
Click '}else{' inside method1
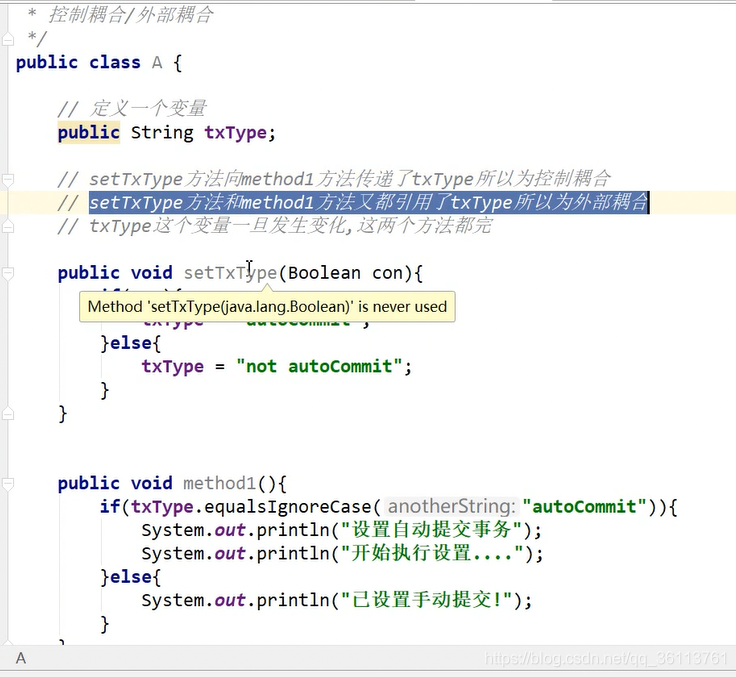click(130, 577)
